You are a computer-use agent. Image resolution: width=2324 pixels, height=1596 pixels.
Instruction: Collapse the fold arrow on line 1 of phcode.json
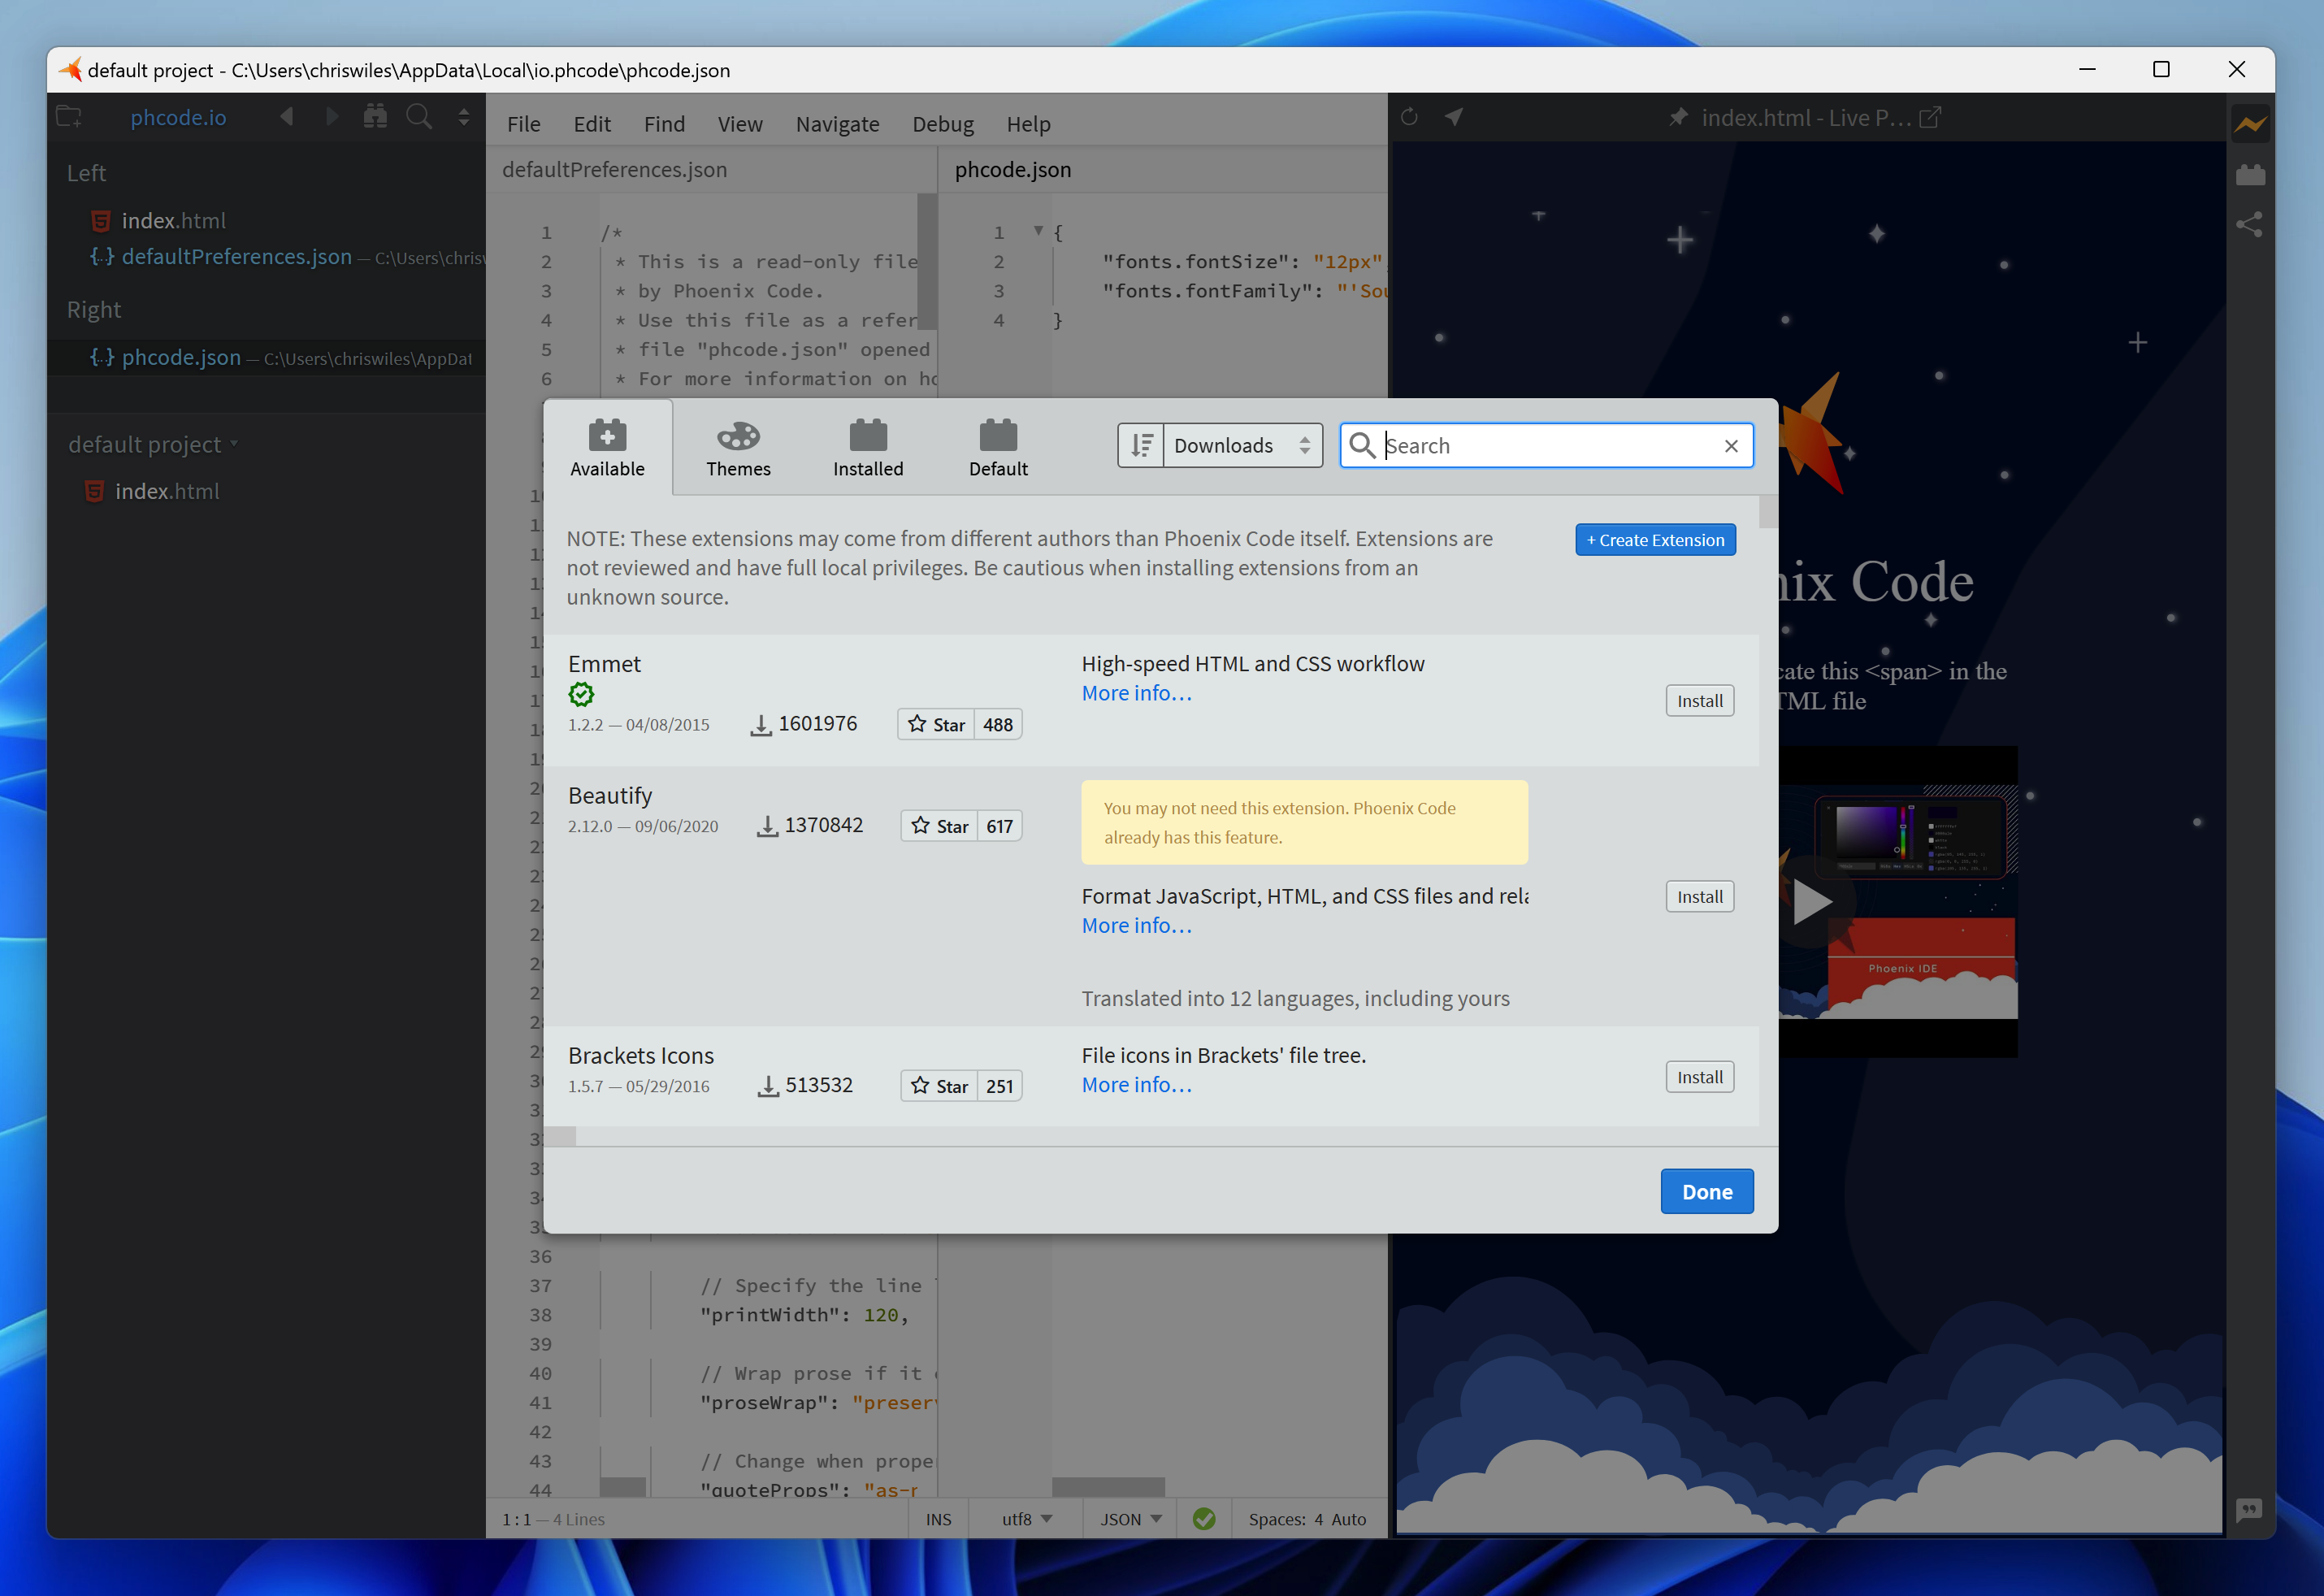click(1038, 231)
